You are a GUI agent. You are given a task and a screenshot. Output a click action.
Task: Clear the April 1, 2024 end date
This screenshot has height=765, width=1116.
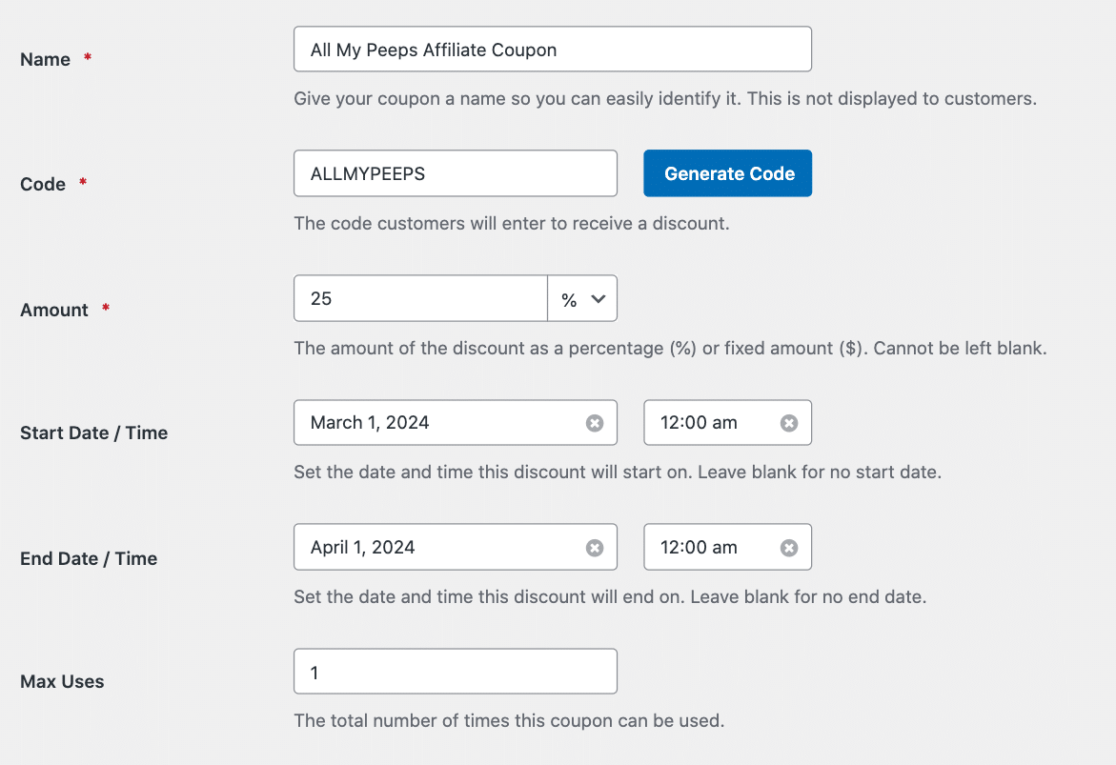pyautogui.click(x=595, y=548)
